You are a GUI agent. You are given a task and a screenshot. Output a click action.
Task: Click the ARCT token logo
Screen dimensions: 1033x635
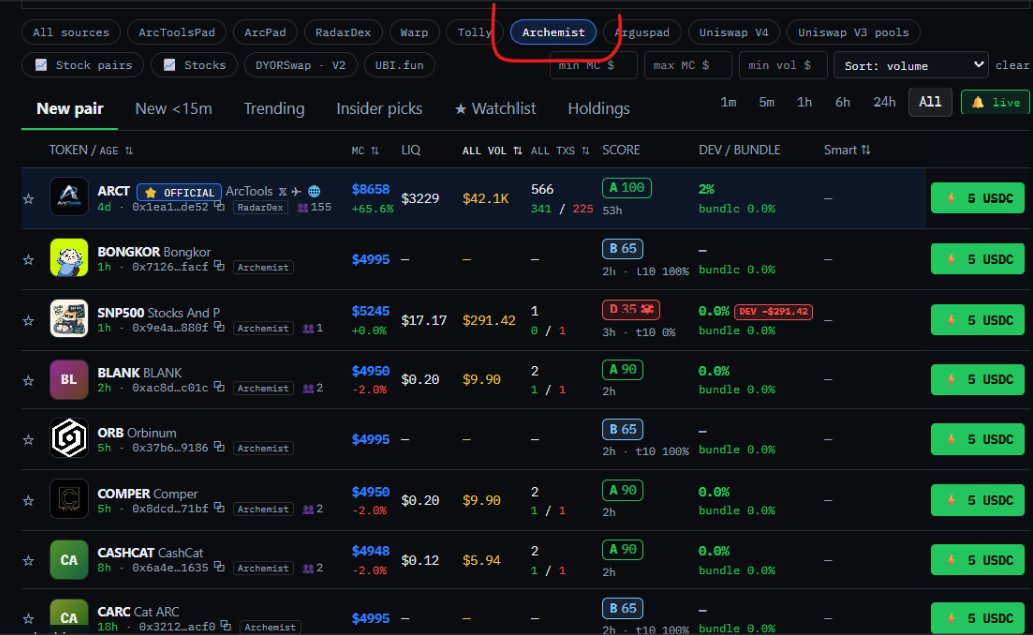69,196
